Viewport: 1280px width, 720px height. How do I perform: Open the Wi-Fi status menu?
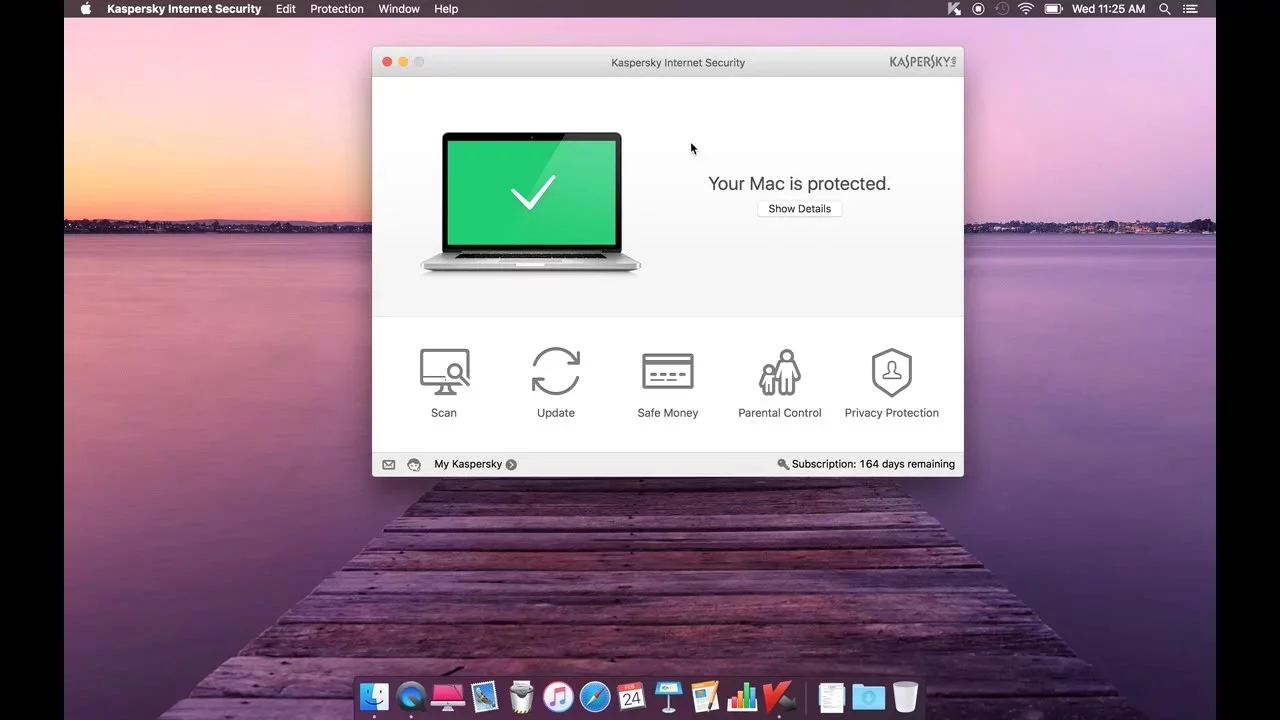pos(1026,9)
